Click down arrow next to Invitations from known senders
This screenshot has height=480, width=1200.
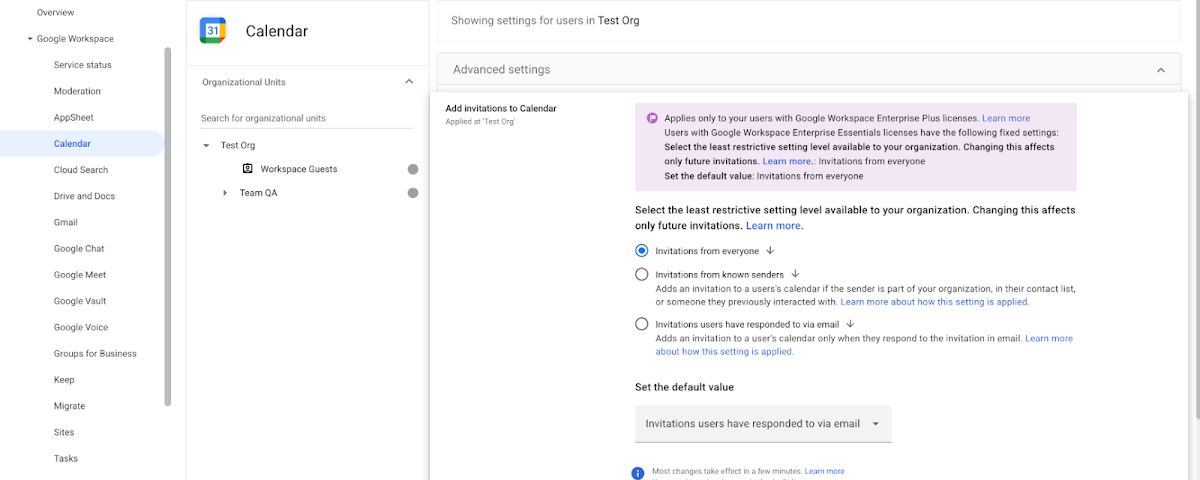tap(796, 274)
